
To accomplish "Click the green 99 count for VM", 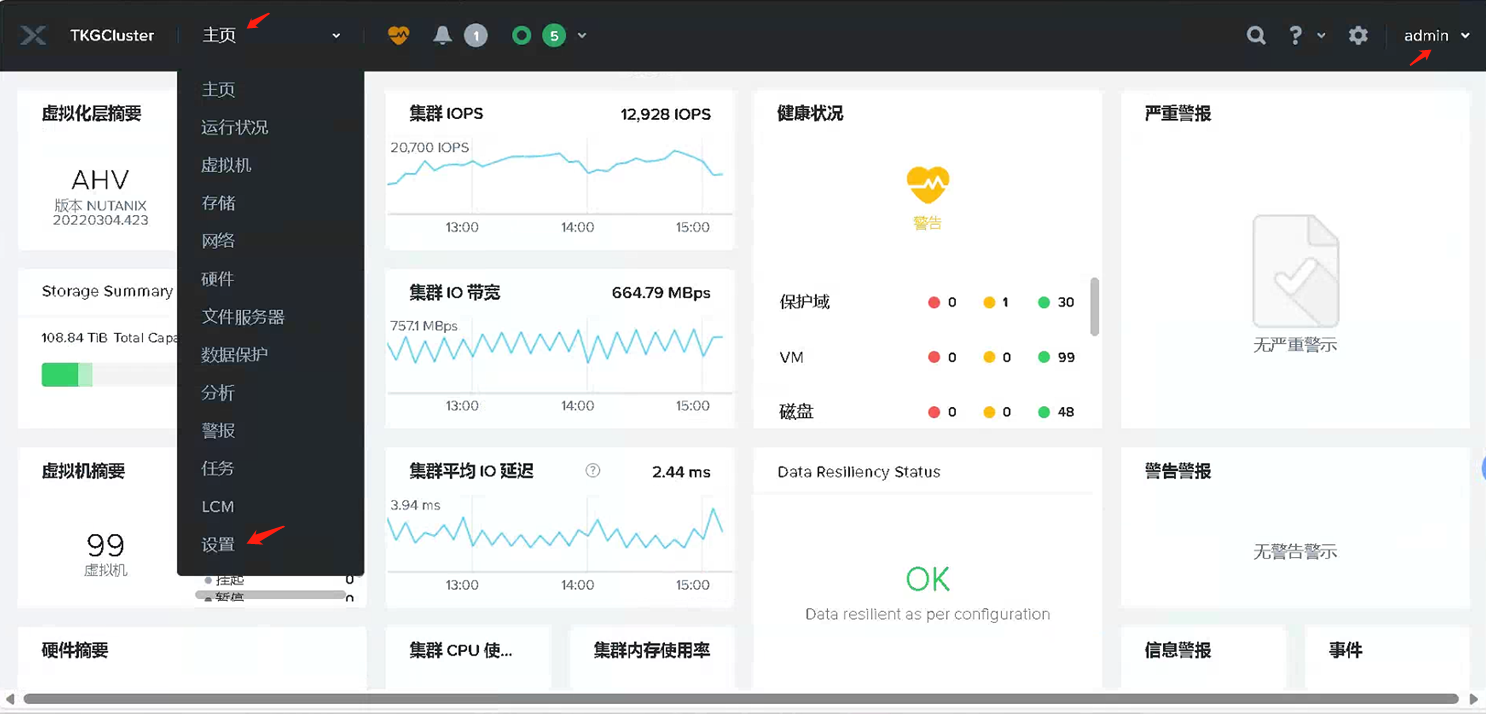I will (x=1066, y=357).
